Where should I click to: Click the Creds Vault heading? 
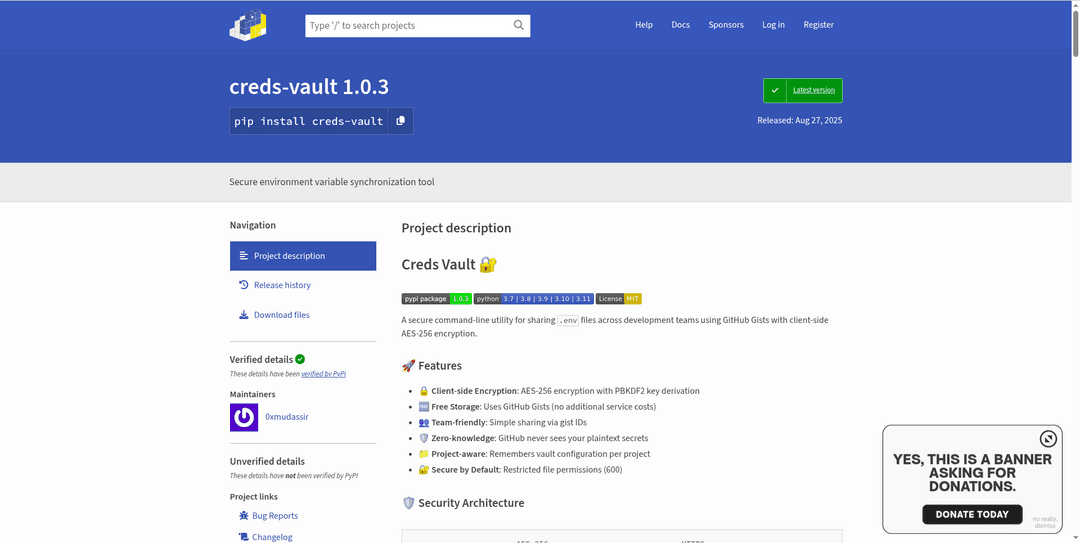tap(449, 265)
